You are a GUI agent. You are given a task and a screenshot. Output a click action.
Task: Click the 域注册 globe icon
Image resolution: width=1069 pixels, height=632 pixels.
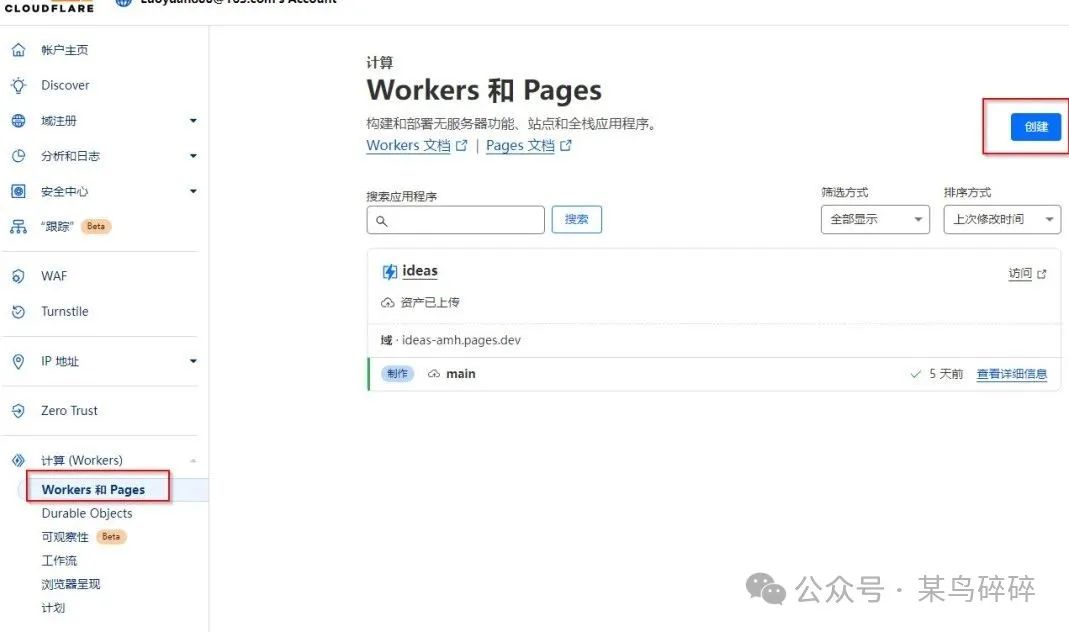[x=18, y=121]
